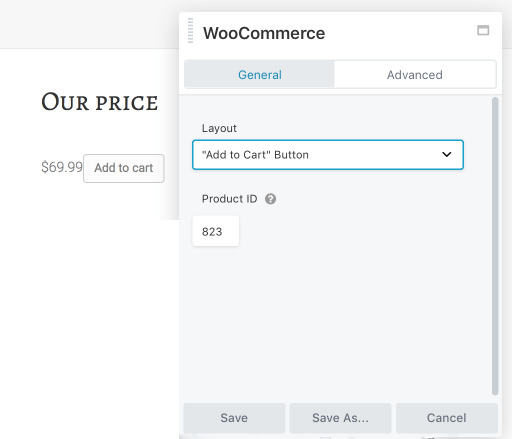
Task: Switch to the General tab
Action: tap(260, 75)
